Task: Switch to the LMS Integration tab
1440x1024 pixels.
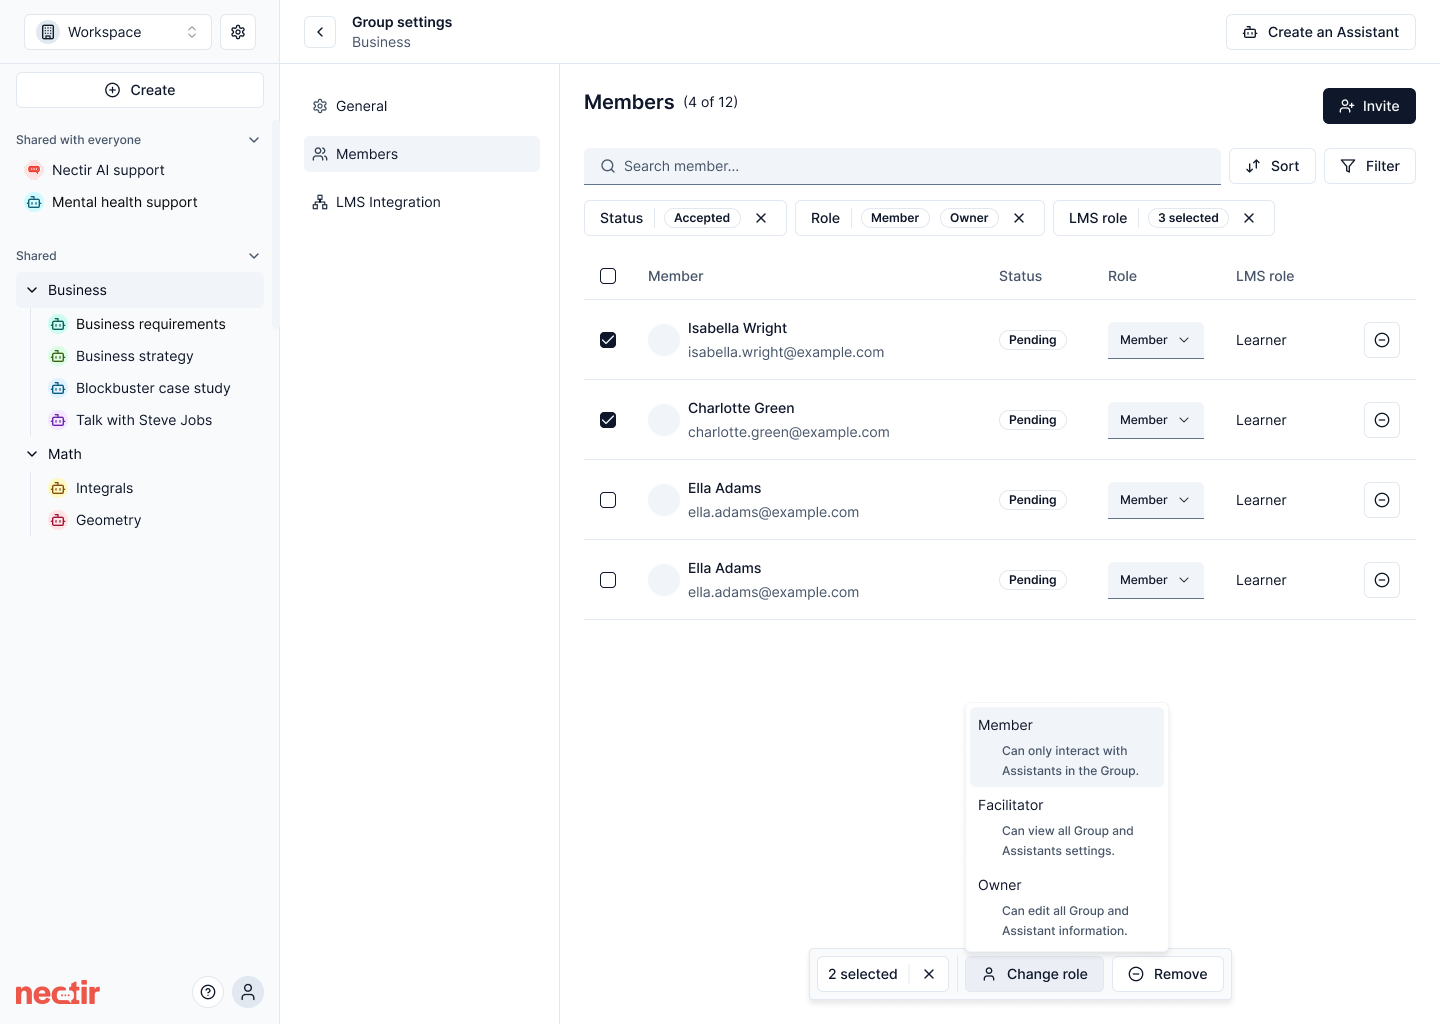Action: (x=388, y=202)
